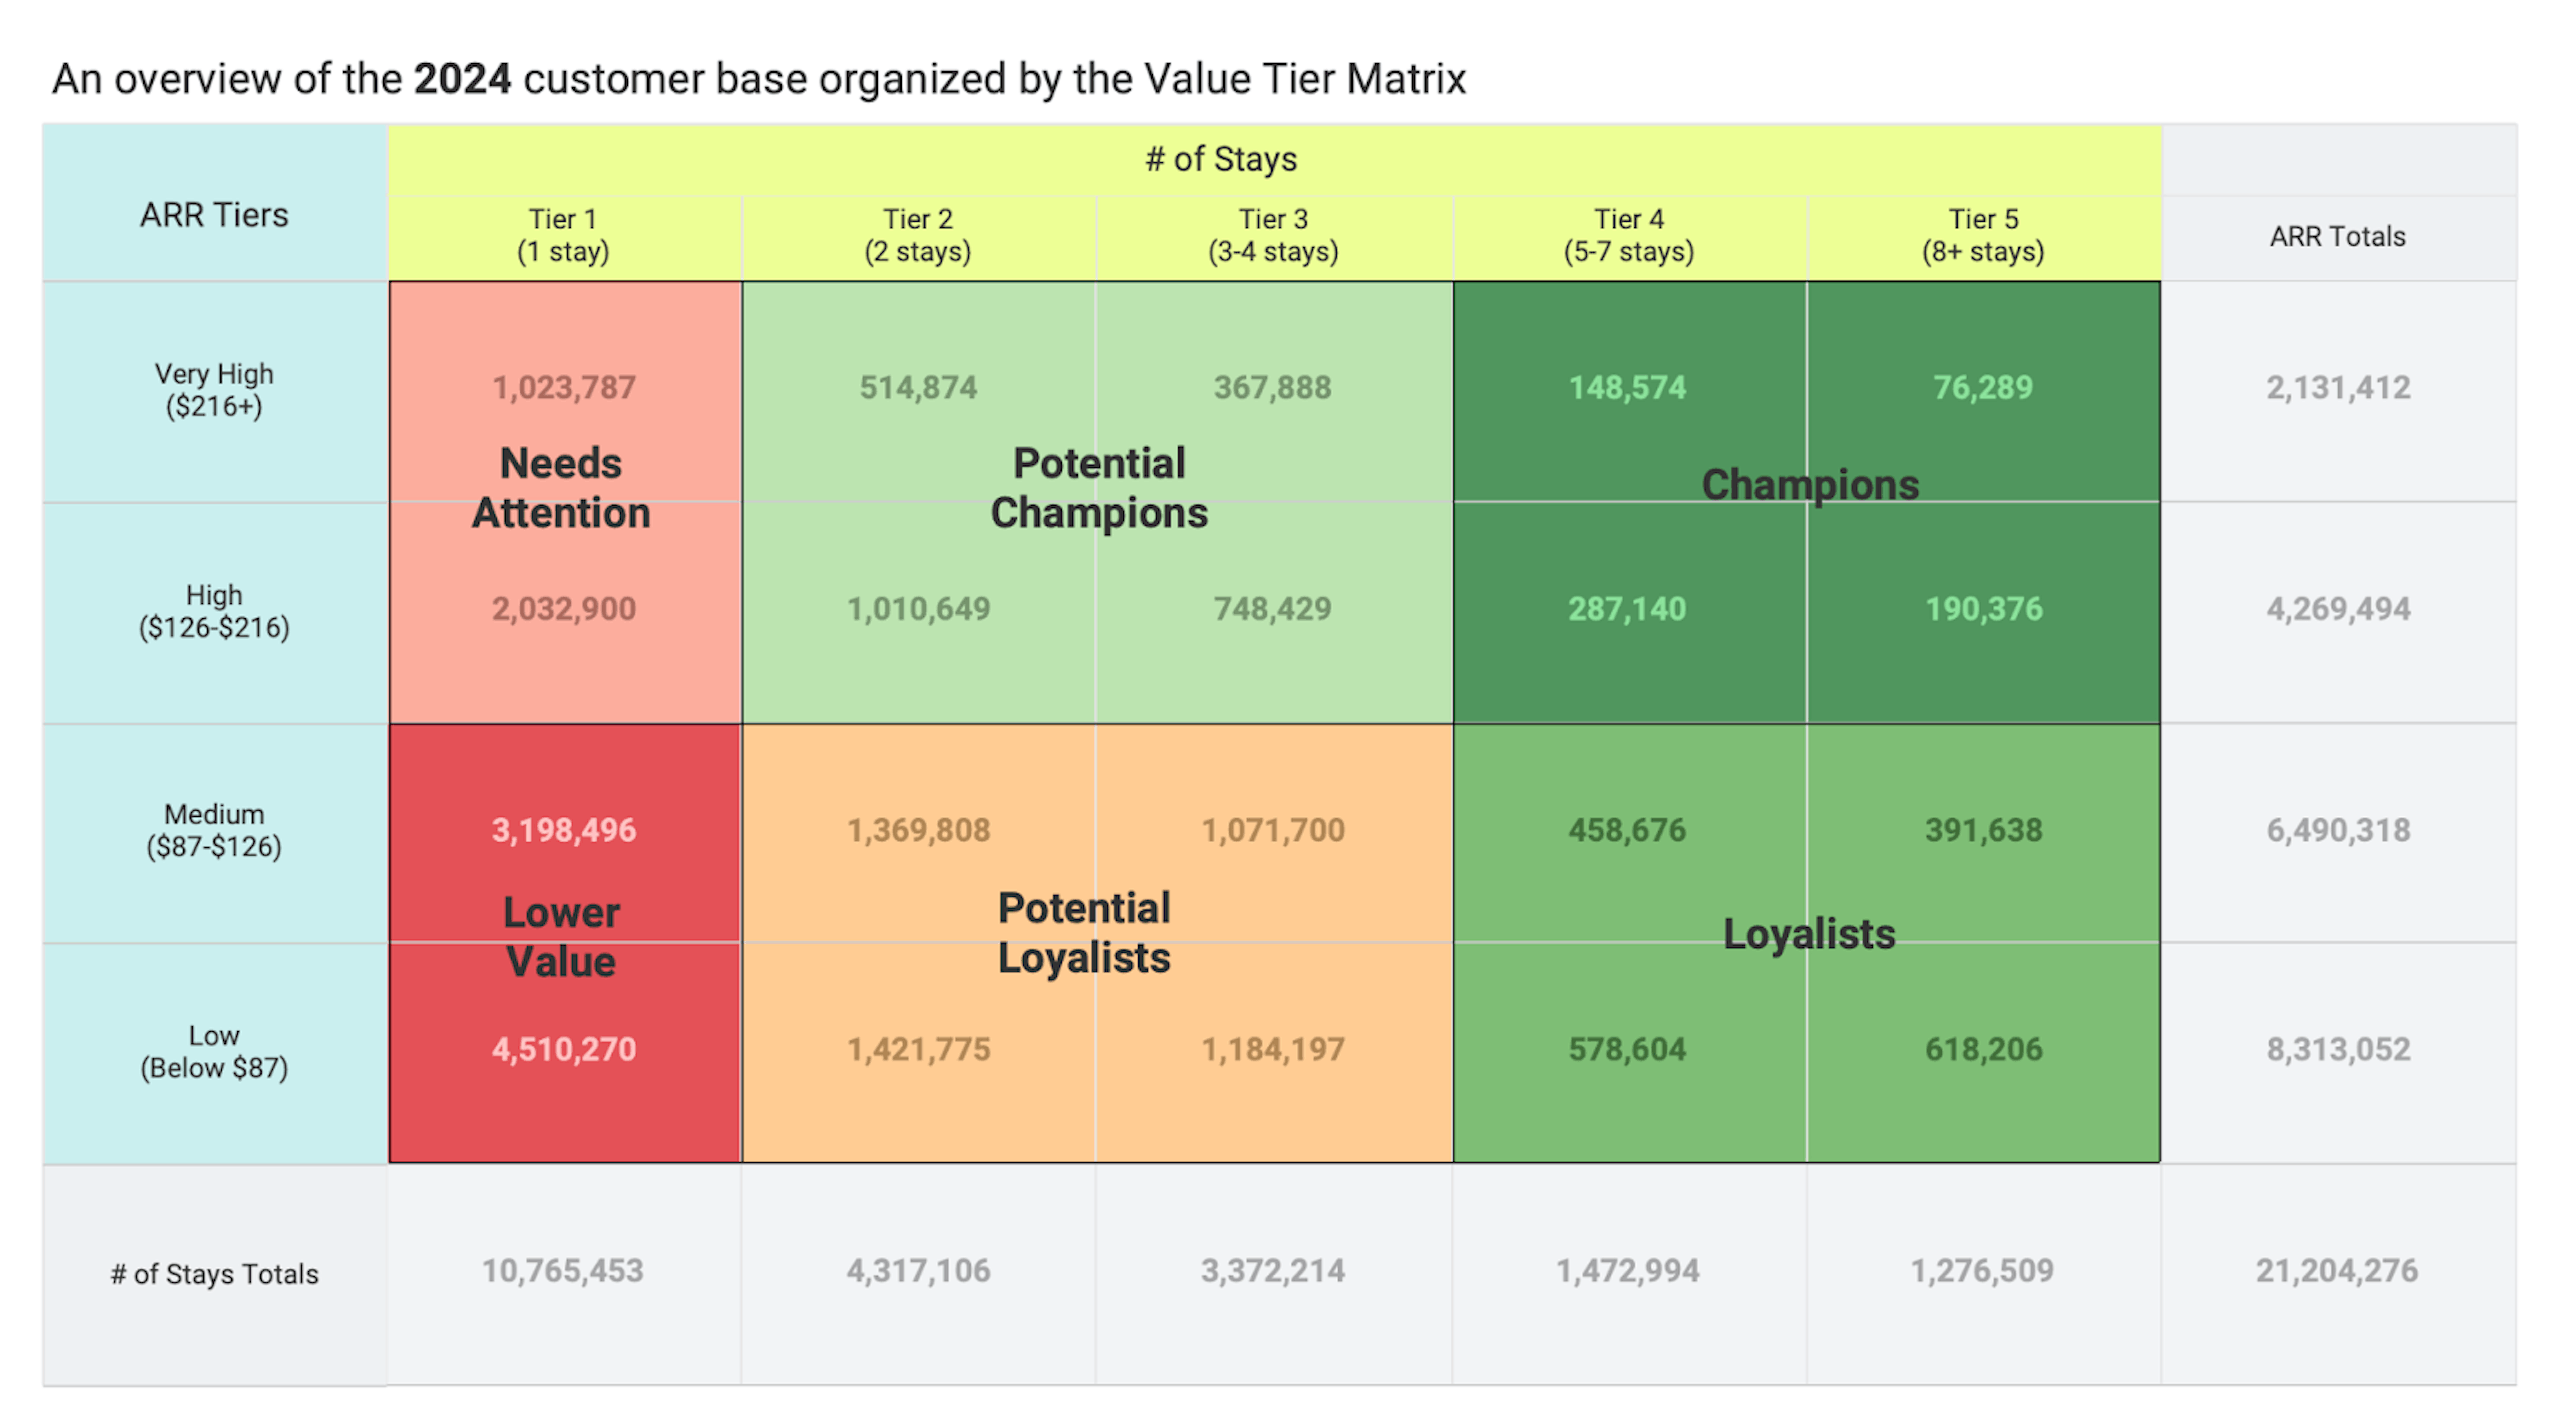
Task: Select the Lower Value segment label
Action: 561,937
